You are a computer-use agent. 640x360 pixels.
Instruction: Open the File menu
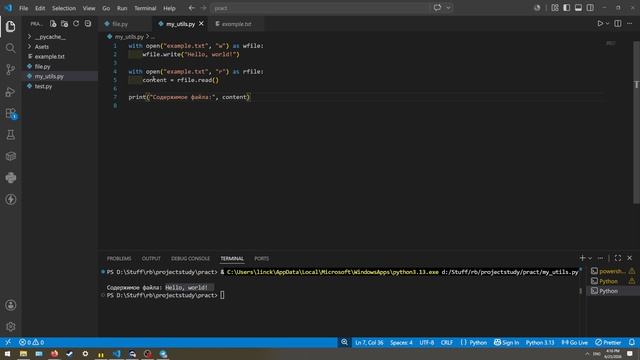[x=24, y=8]
